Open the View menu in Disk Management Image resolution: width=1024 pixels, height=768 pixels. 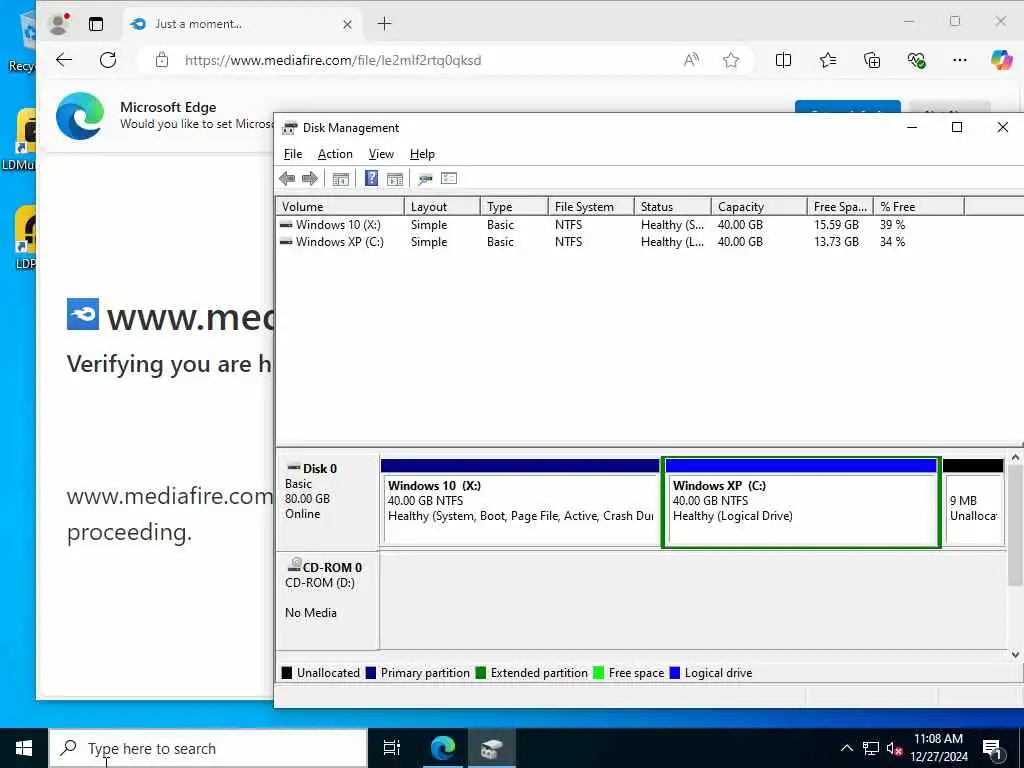[x=381, y=154]
